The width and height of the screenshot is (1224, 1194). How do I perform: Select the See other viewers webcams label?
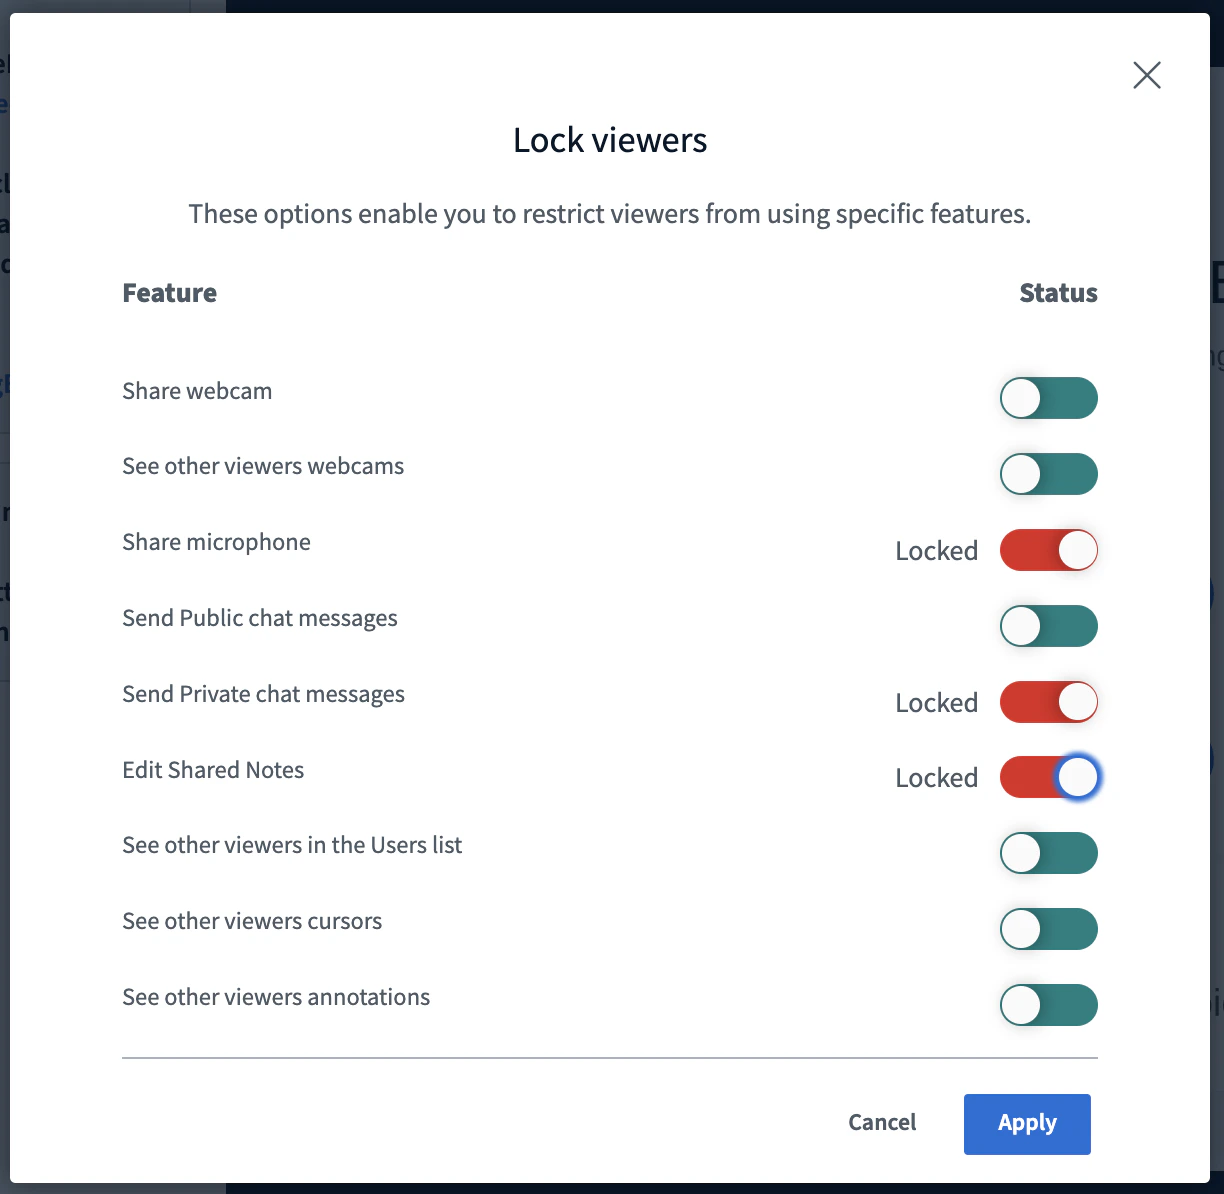pyautogui.click(x=263, y=466)
